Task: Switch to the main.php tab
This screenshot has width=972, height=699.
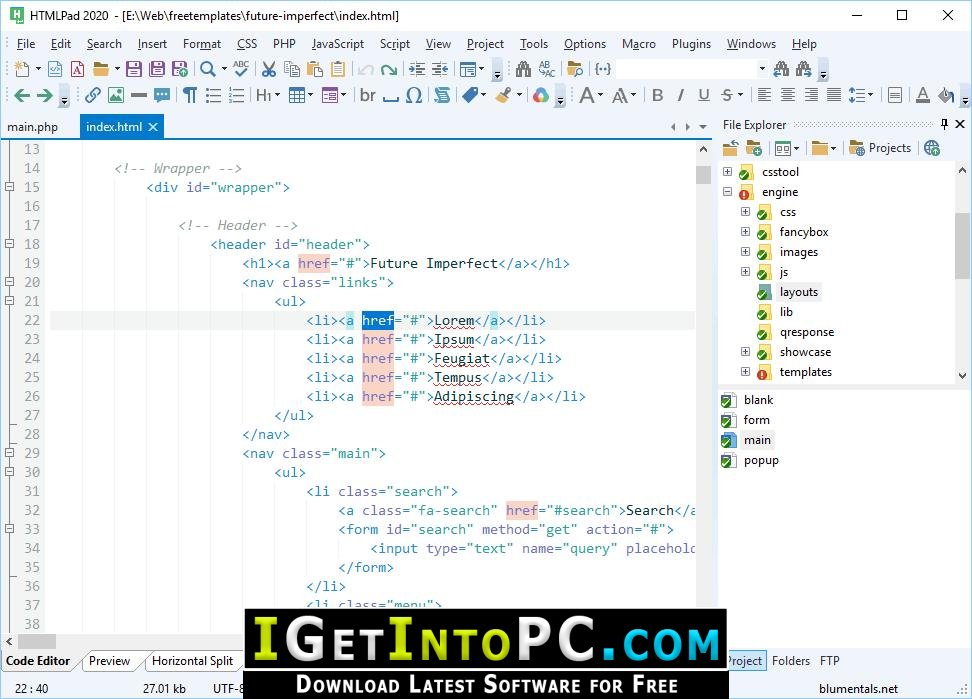Action: (x=32, y=127)
